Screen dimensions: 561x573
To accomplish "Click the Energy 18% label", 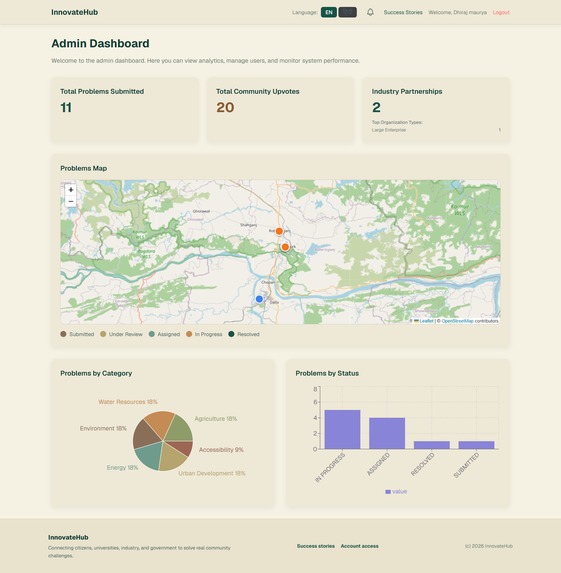I will pyautogui.click(x=122, y=467).
